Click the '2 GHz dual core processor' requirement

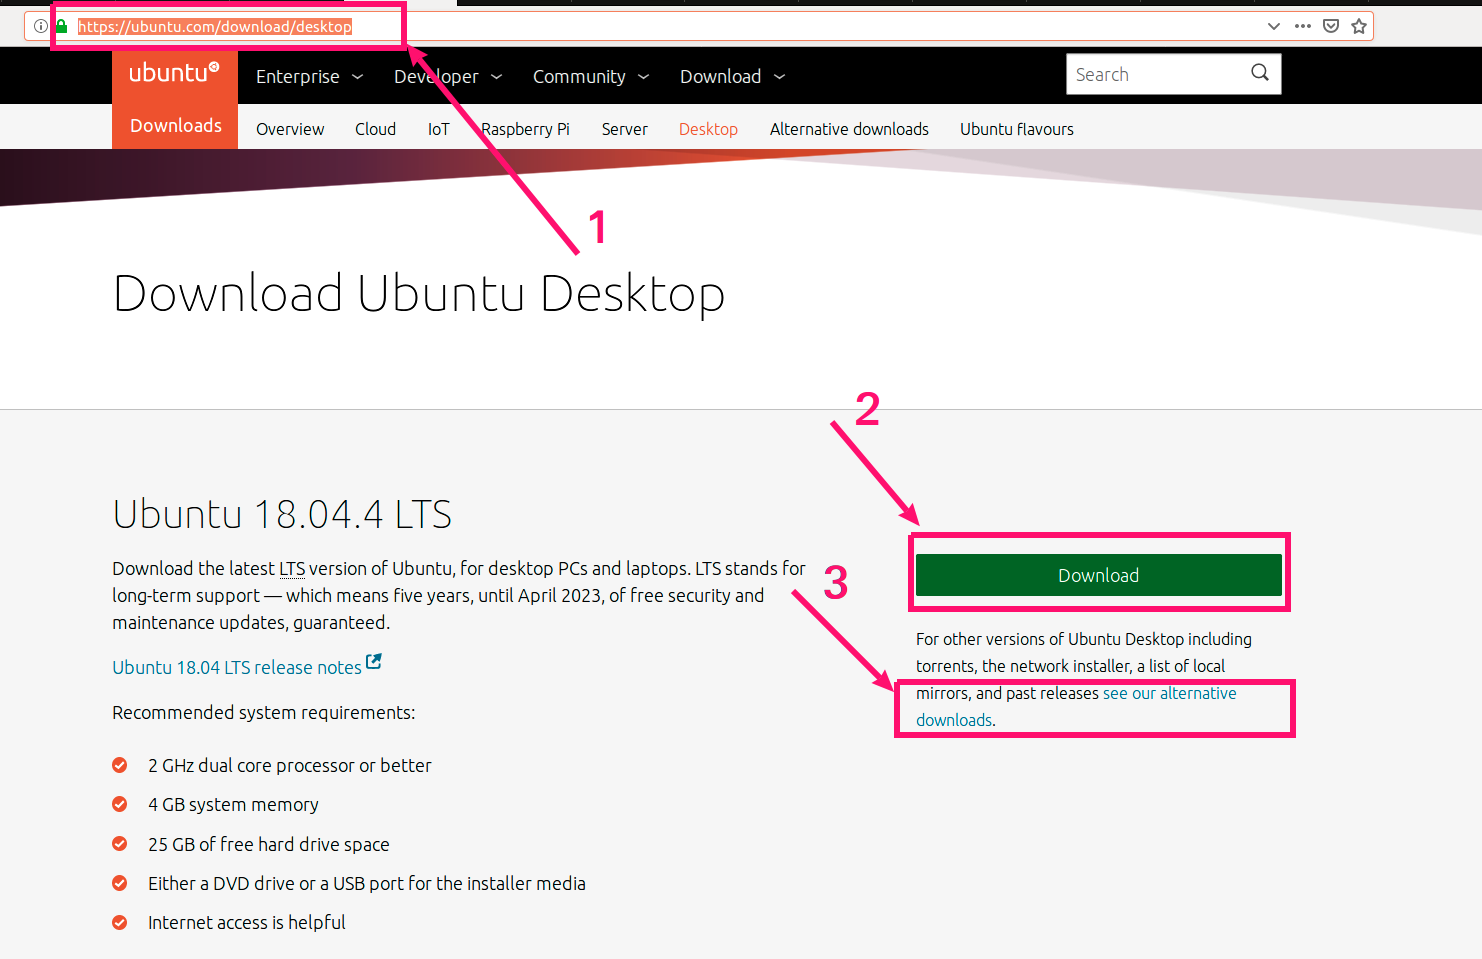pos(290,766)
